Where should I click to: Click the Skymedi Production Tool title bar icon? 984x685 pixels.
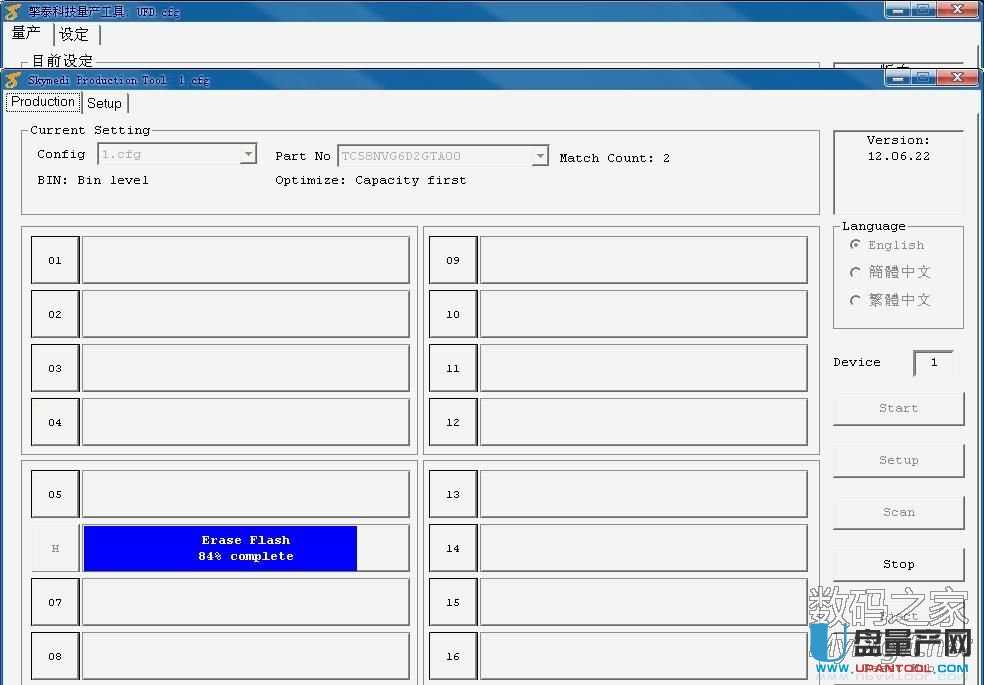point(14,80)
